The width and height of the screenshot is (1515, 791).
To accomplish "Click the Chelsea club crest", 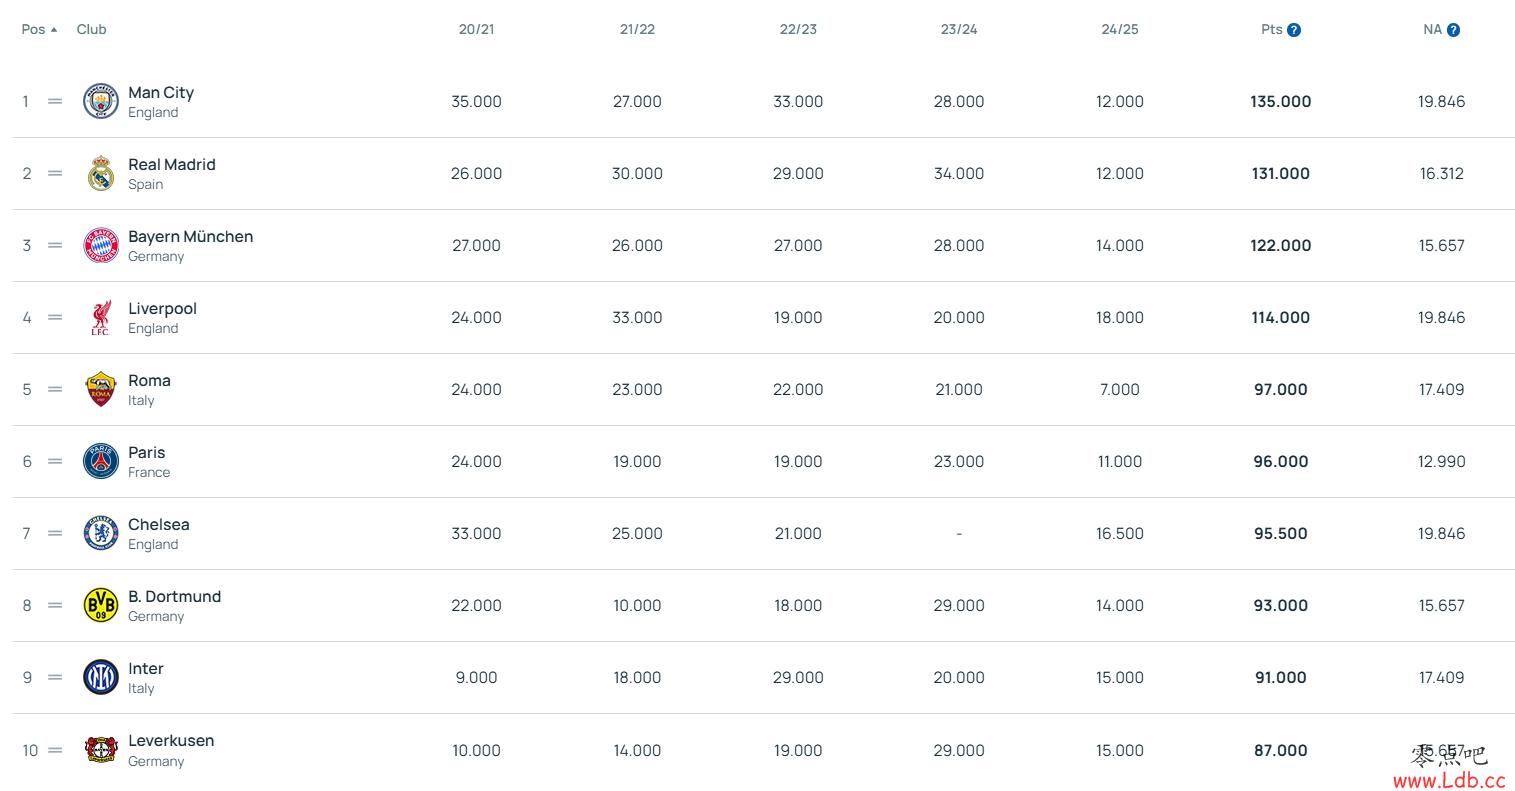I will (x=101, y=534).
